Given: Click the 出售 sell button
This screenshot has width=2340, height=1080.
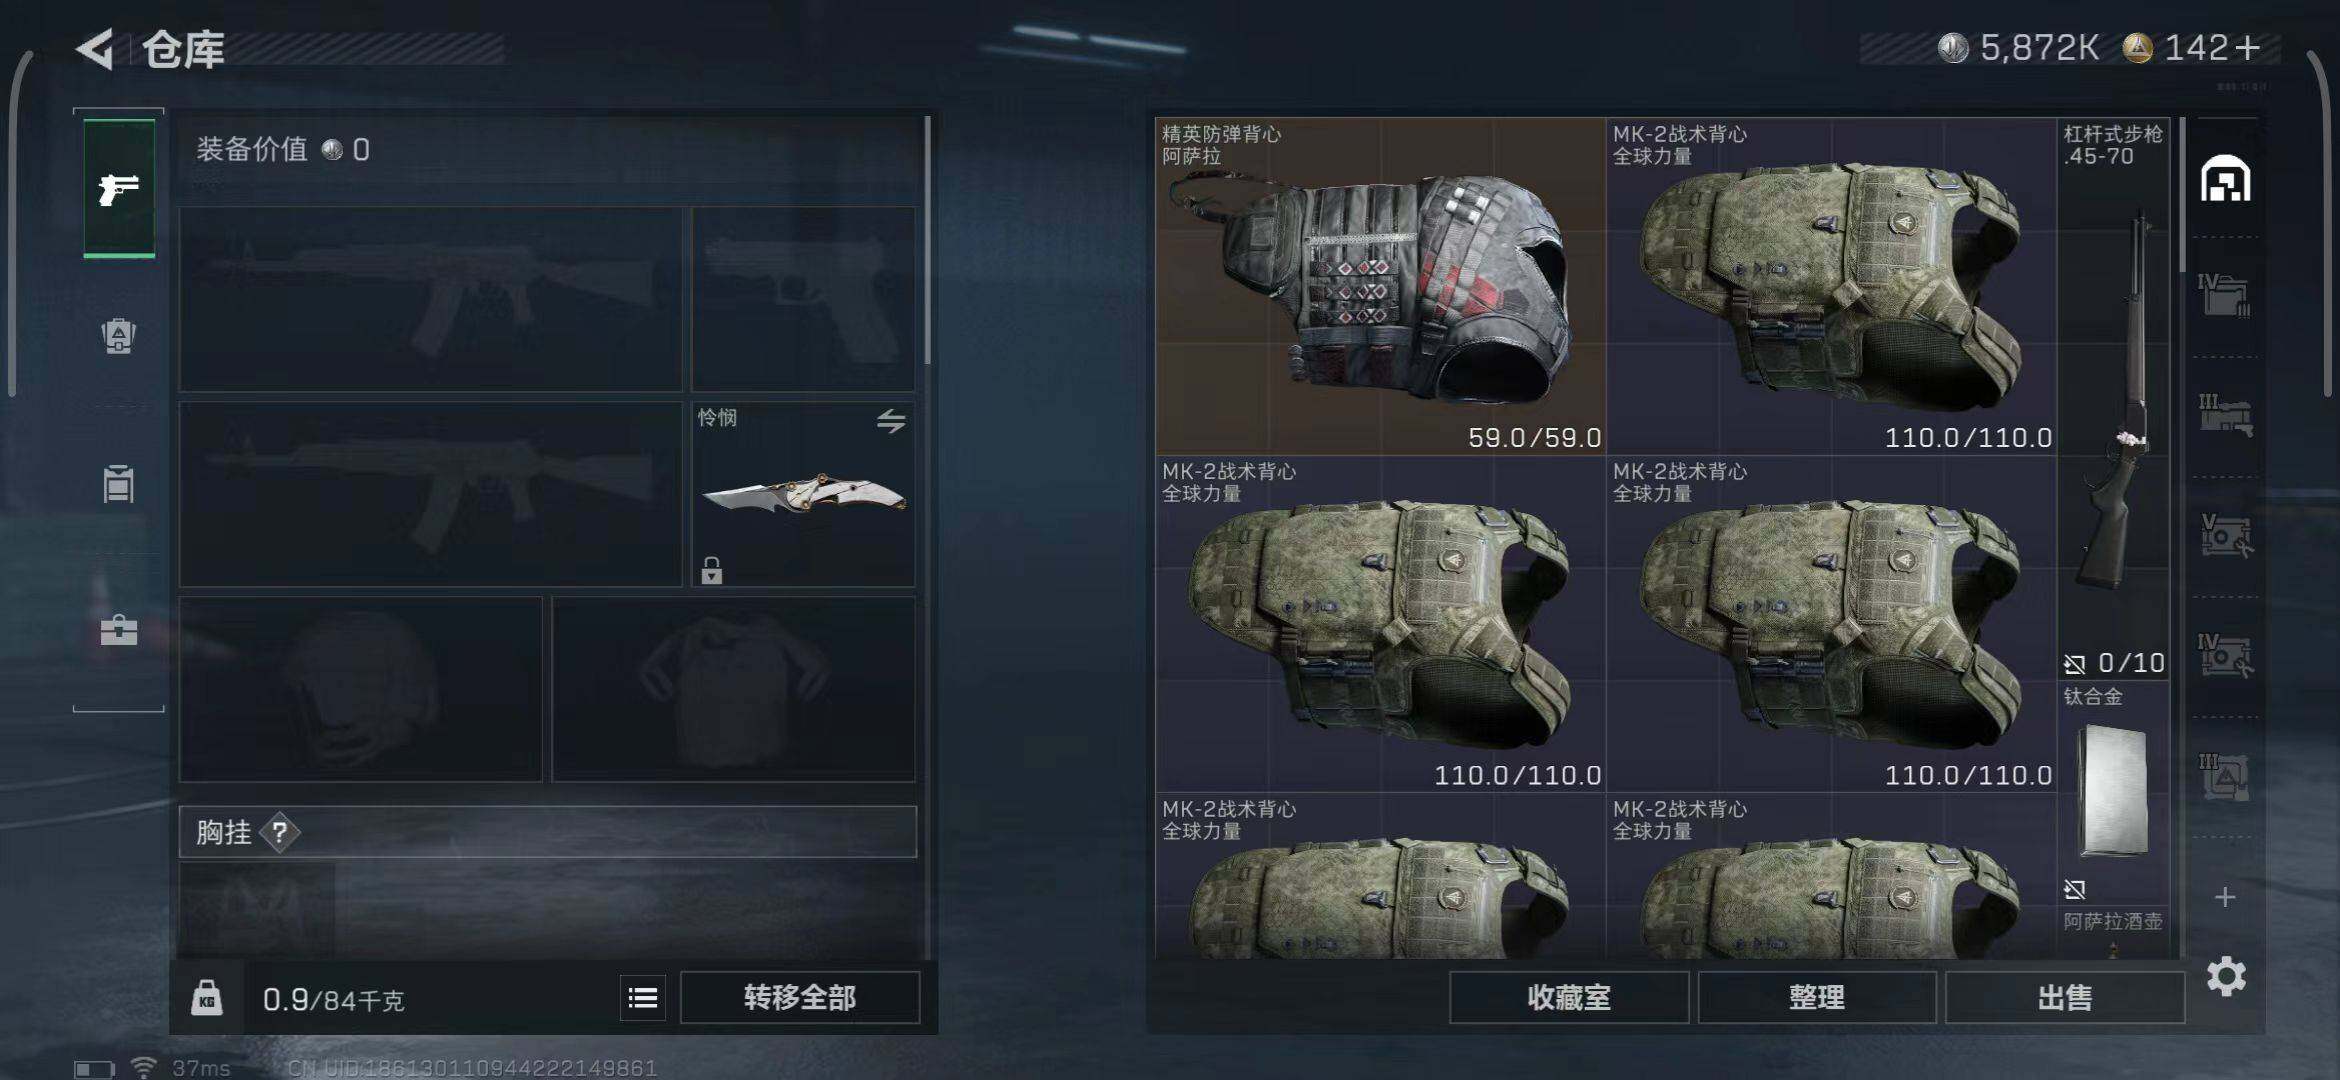Looking at the screenshot, I should click(2065, 997).
